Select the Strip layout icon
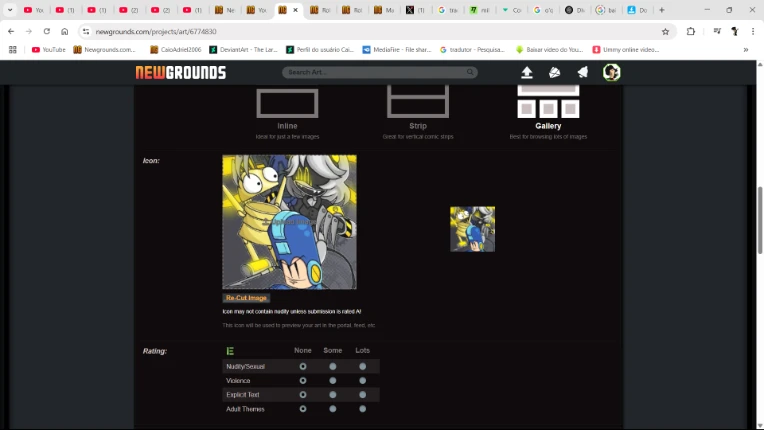Image resolution: width=764 pixels, height=430 pixels. (x=418, y=101)
